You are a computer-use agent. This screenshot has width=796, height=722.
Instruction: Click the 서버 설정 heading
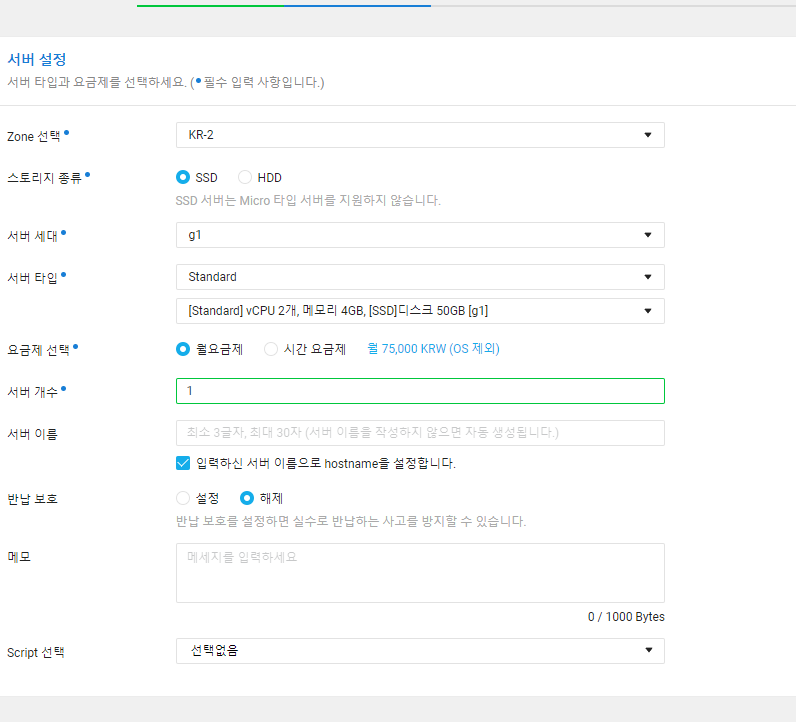pyautogui.click(x=37, y=59)
